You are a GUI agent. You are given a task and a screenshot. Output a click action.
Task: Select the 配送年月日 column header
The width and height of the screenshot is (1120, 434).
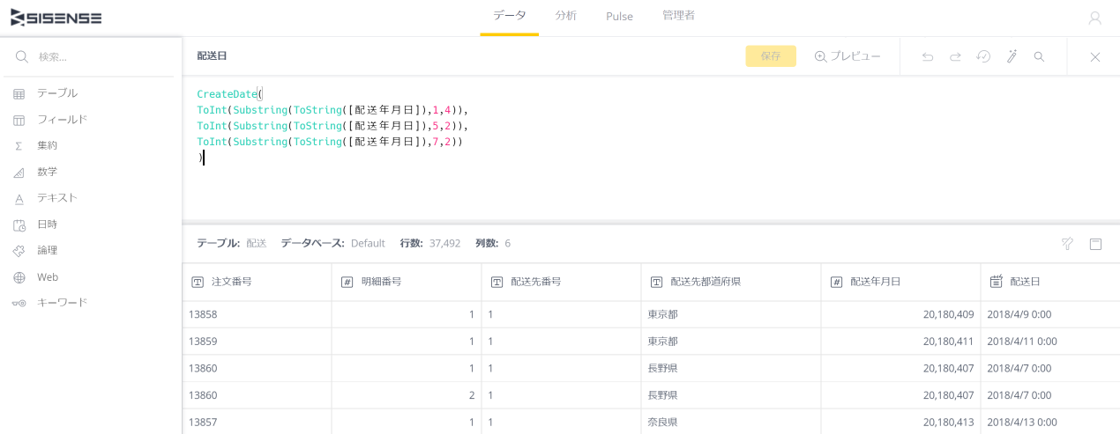[901, 282]
